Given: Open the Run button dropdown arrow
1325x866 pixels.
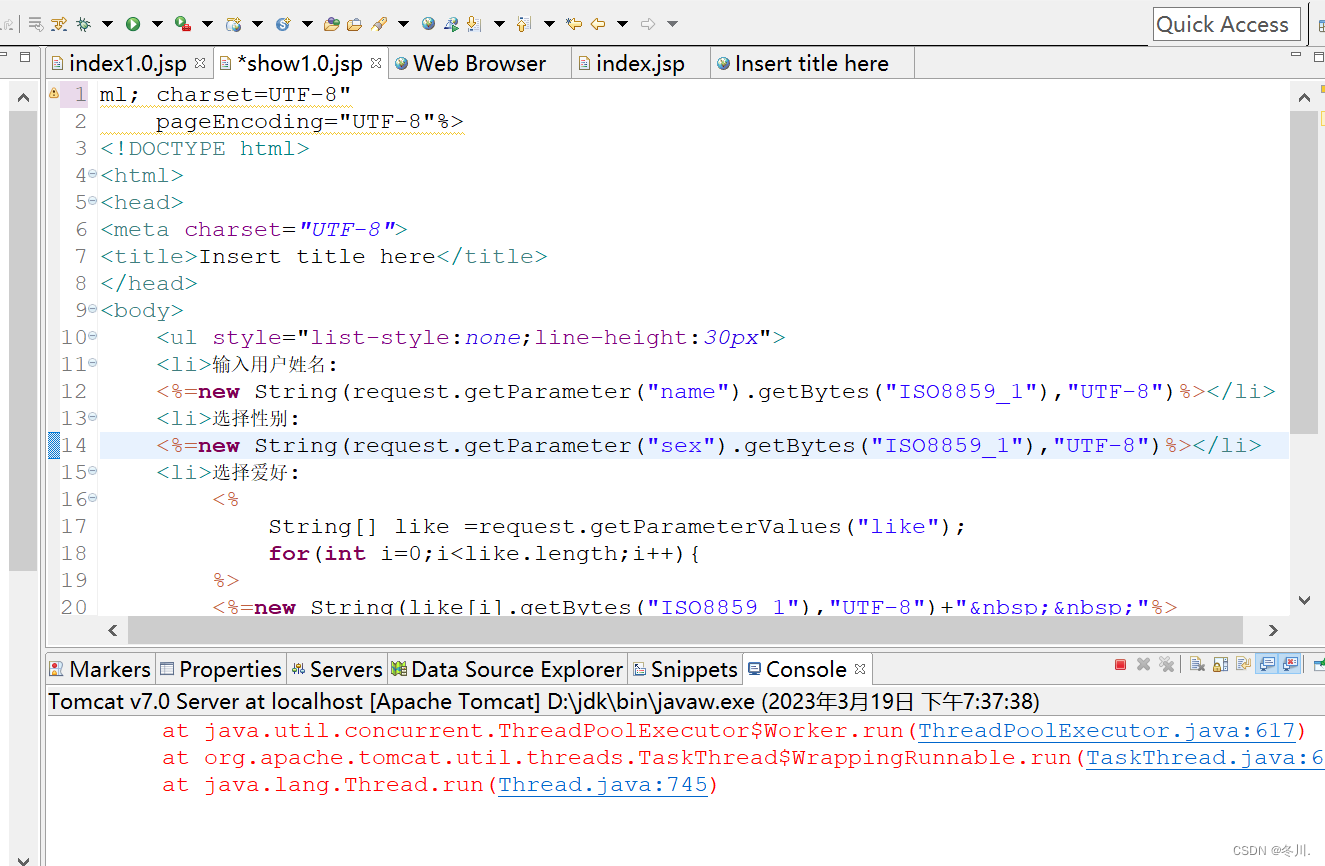Looking at the screenshot, I should (157, 23).
